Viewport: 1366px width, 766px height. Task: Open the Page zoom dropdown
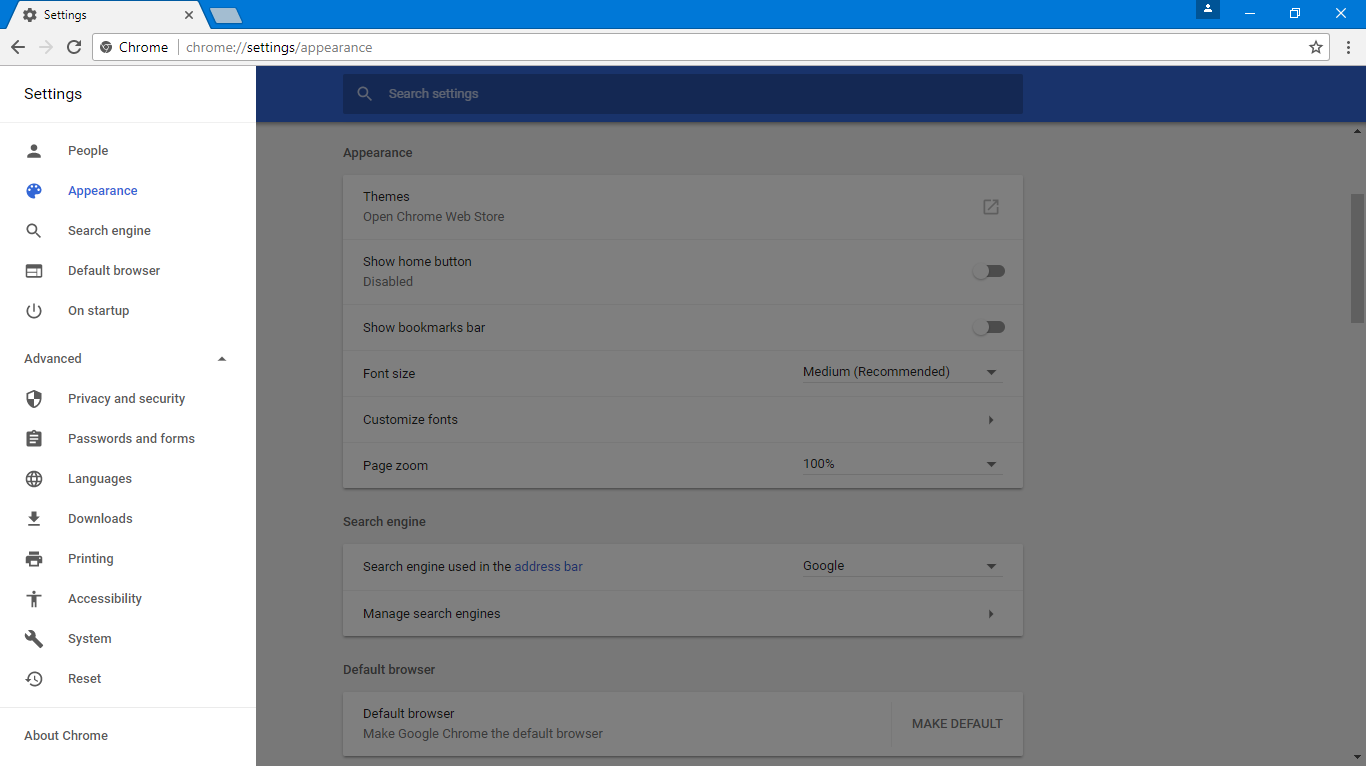coord(902,464)
